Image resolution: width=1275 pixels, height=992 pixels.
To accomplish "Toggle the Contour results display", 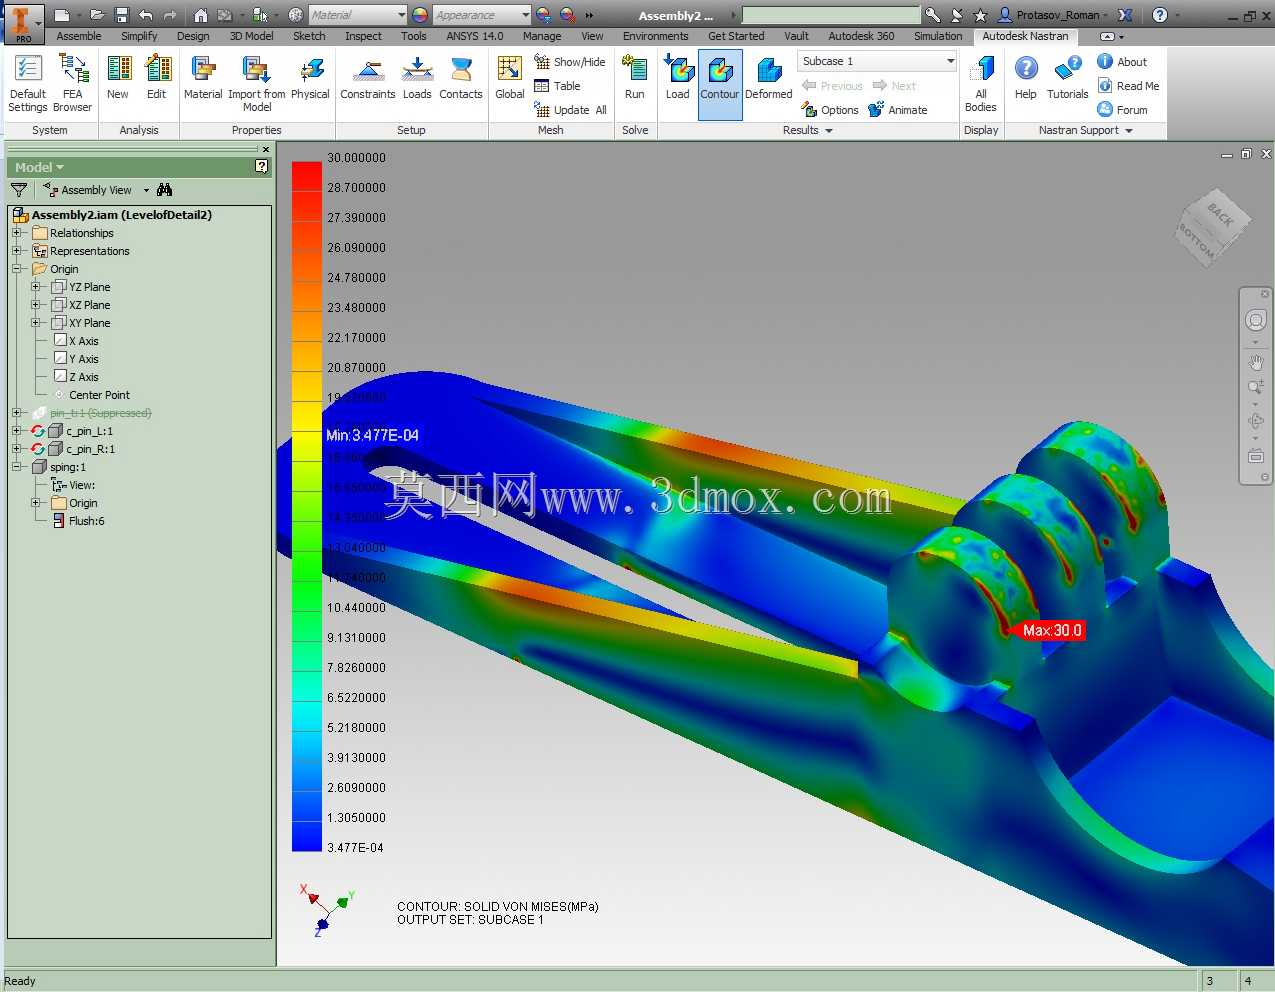I will [720, 84].
